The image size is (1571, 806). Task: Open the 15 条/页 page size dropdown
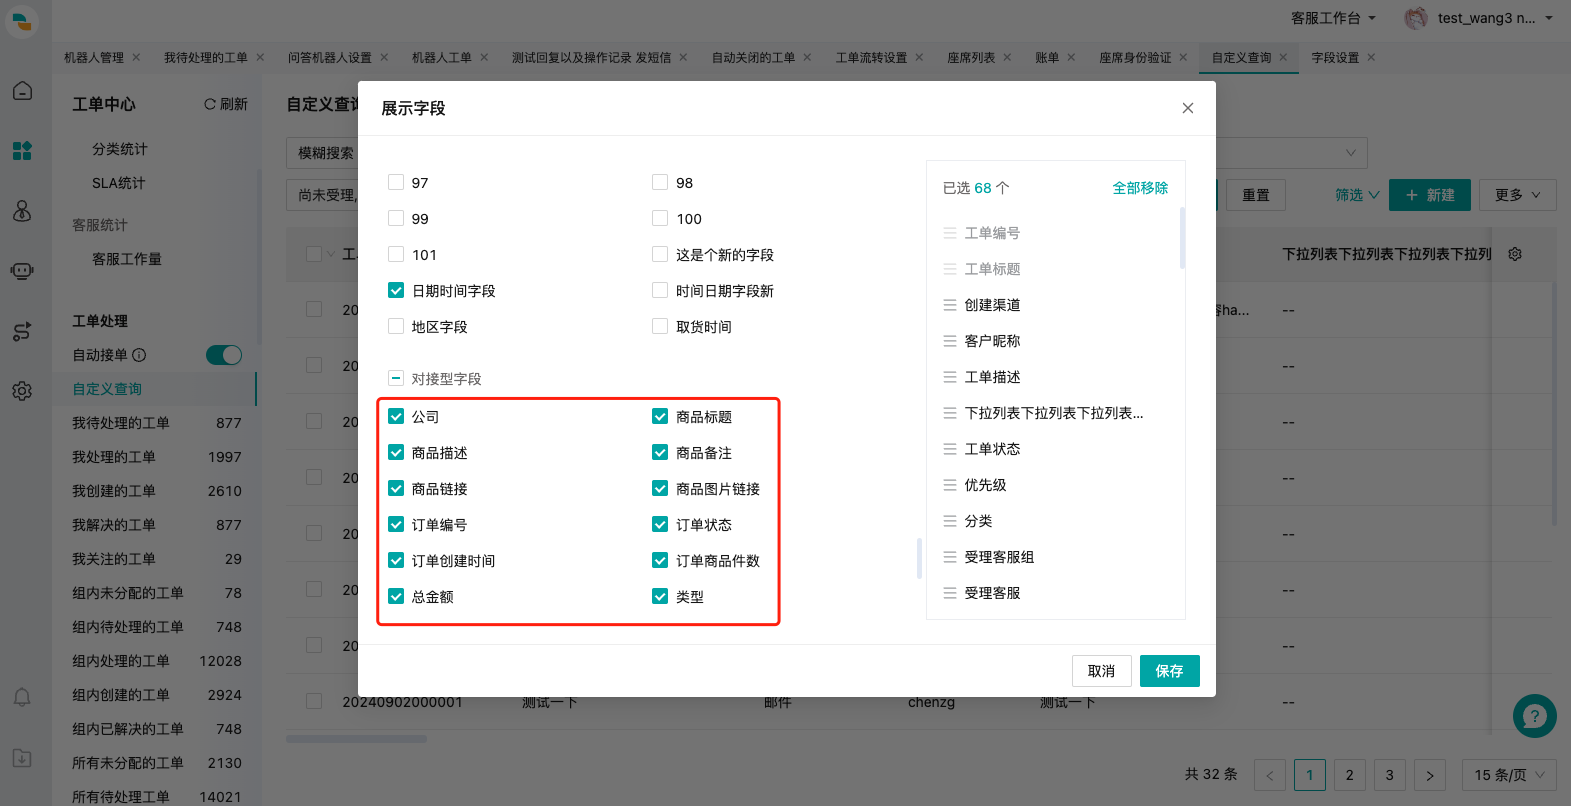tap(1509, 775)
